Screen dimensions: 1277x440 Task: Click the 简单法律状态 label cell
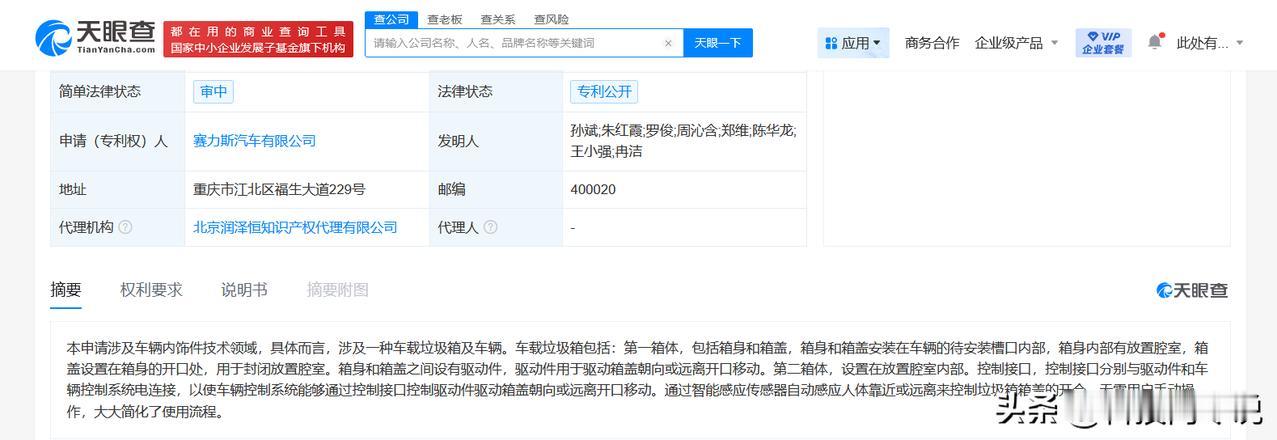click(117, 92)
